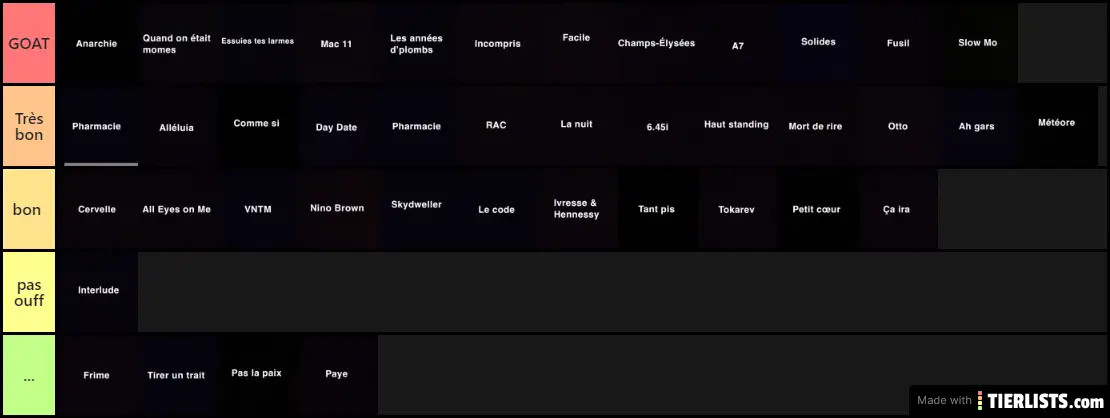Screen dimensions: 1110x418
Task: Click the yellow pas ouff tier label
Action: click(28, 291)
